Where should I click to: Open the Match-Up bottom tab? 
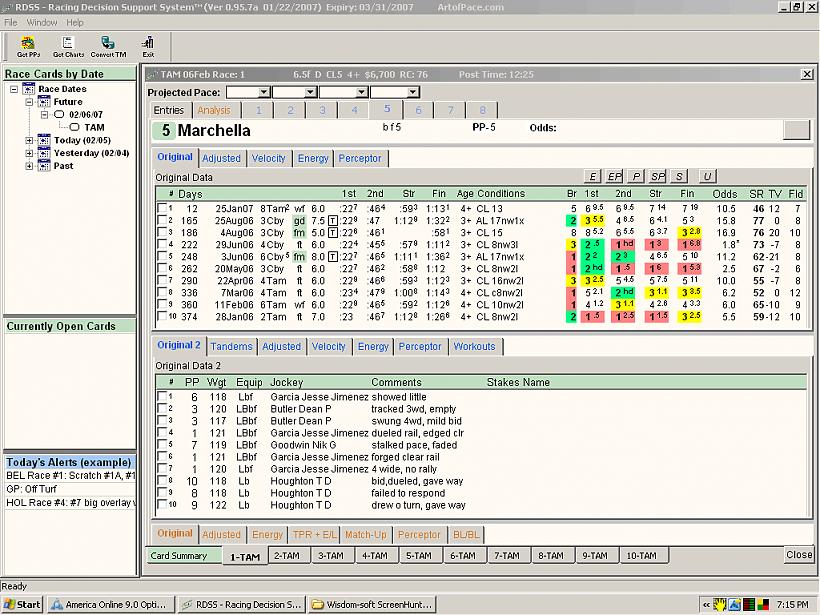[366, 534]
